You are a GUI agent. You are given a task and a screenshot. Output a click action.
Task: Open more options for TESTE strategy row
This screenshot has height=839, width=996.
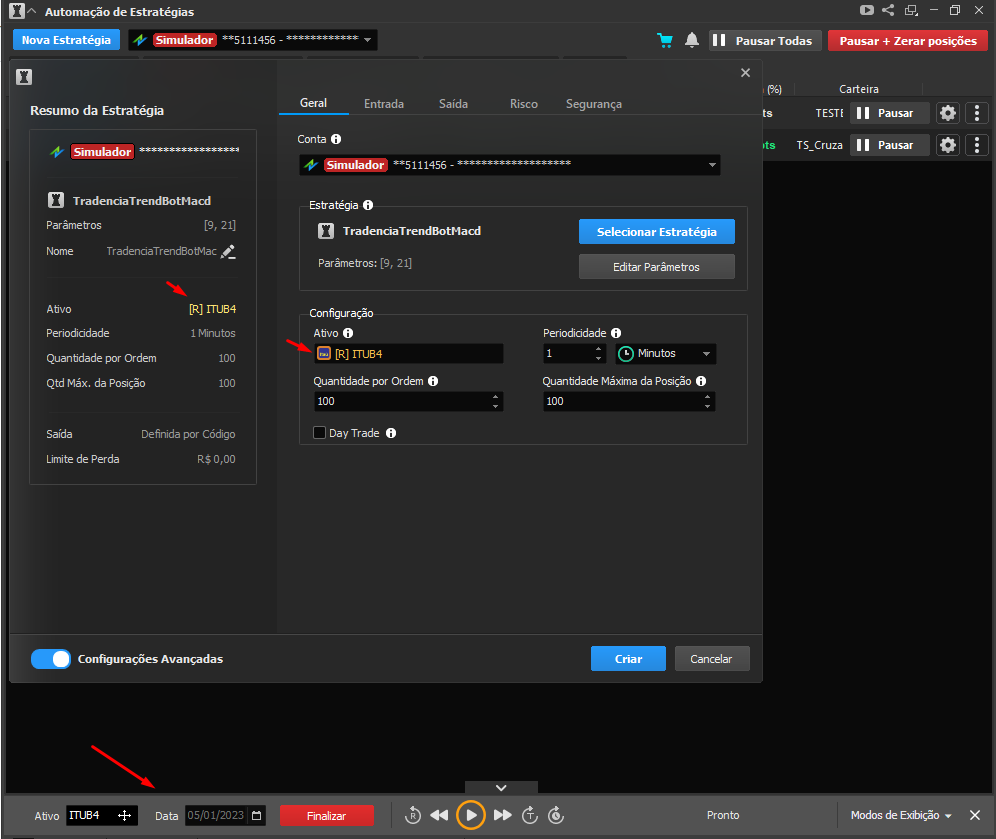tap(977, 113)
